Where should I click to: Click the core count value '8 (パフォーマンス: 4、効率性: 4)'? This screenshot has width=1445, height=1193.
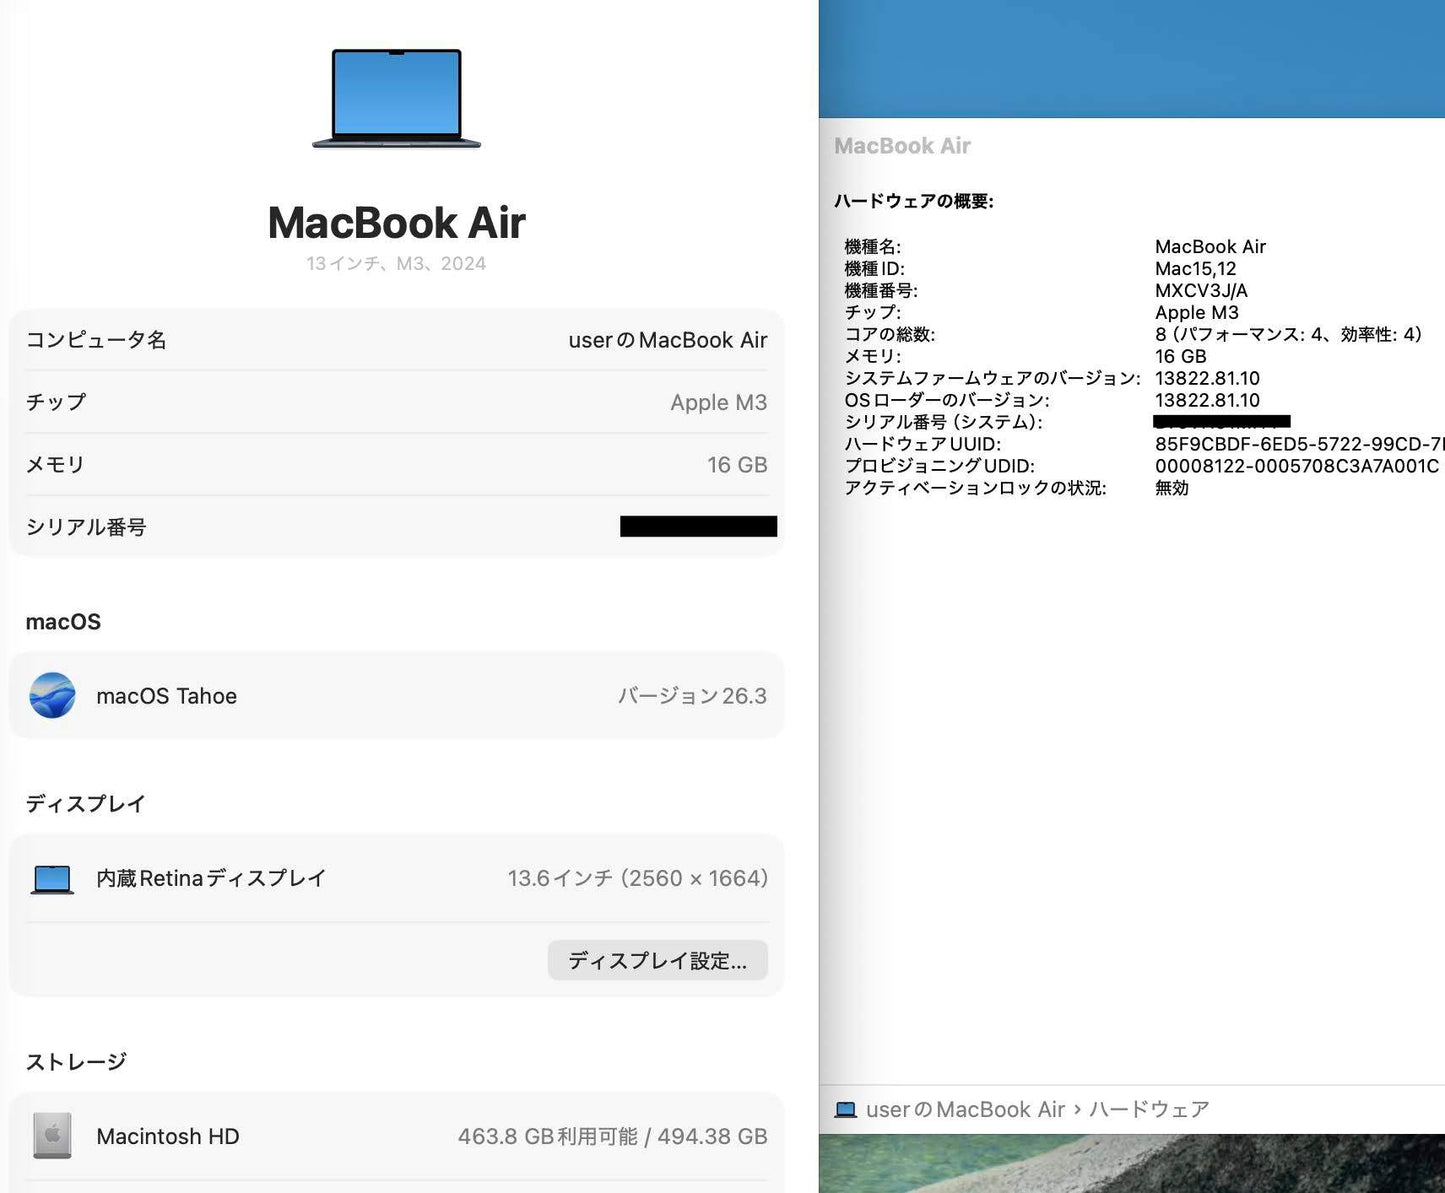point(1288,334)
